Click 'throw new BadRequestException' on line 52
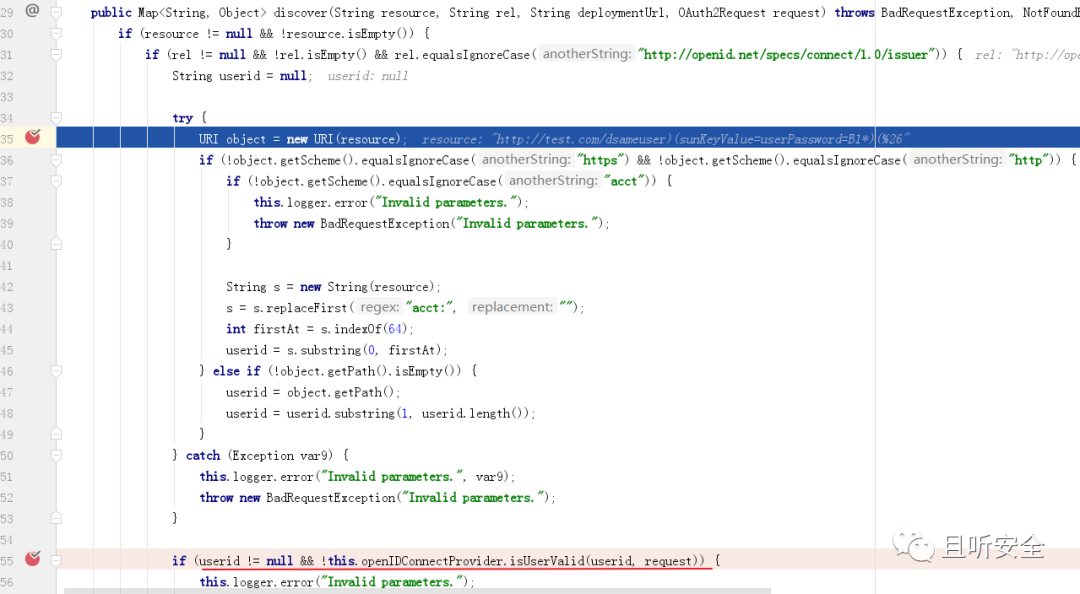 click(298, 498)
